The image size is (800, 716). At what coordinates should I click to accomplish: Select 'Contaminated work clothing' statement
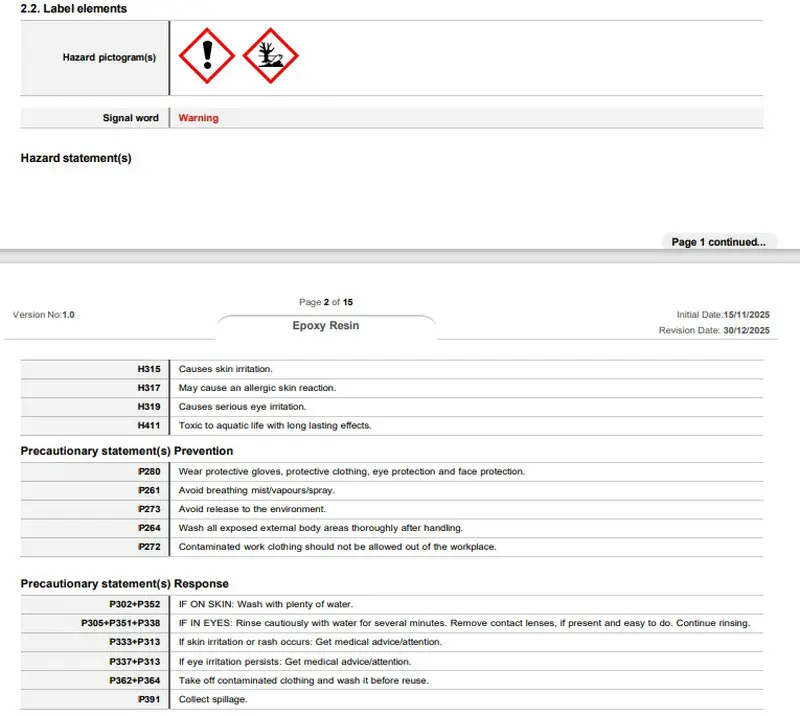(x=337, y=547)
